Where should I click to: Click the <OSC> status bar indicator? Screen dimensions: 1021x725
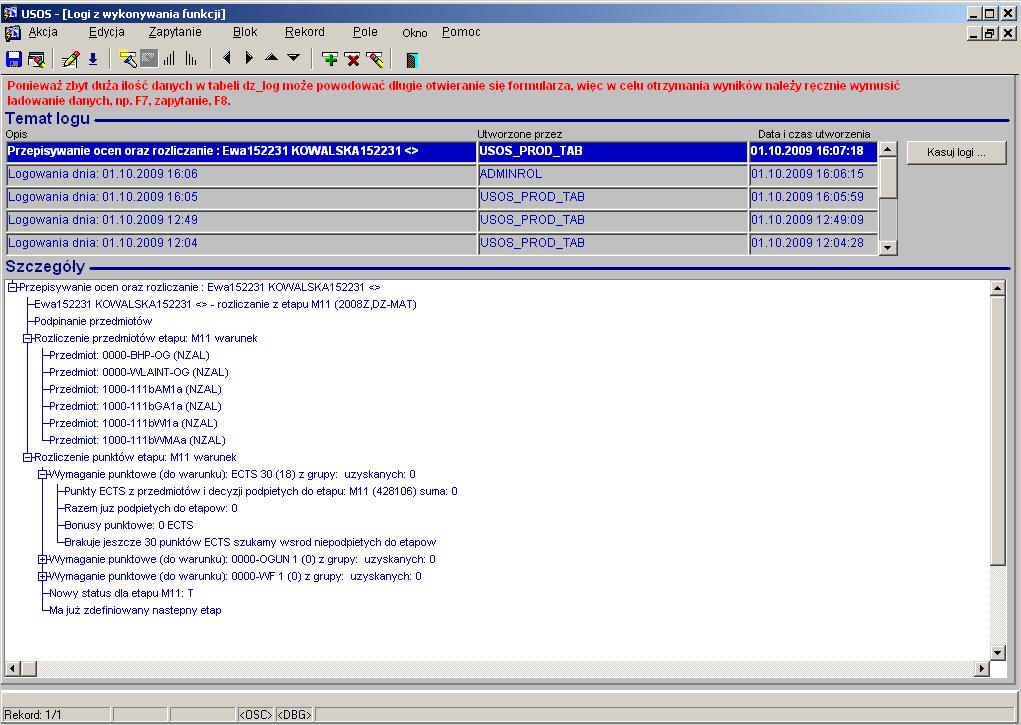coord(255,715)
